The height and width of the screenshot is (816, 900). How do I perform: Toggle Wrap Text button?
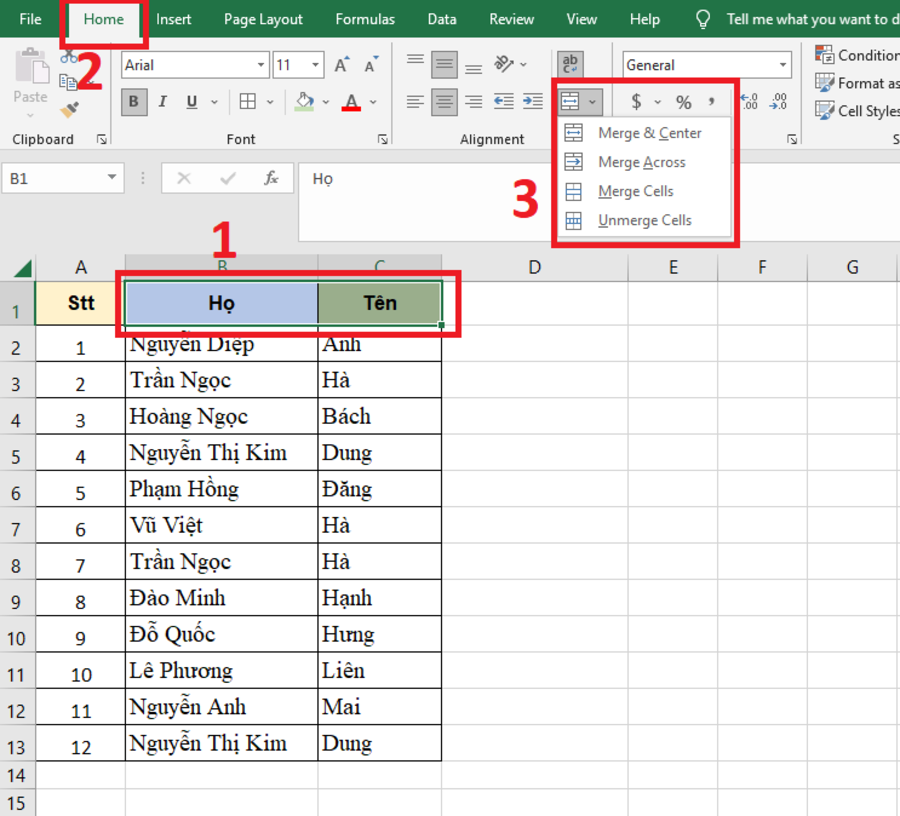tap(570, 64)
